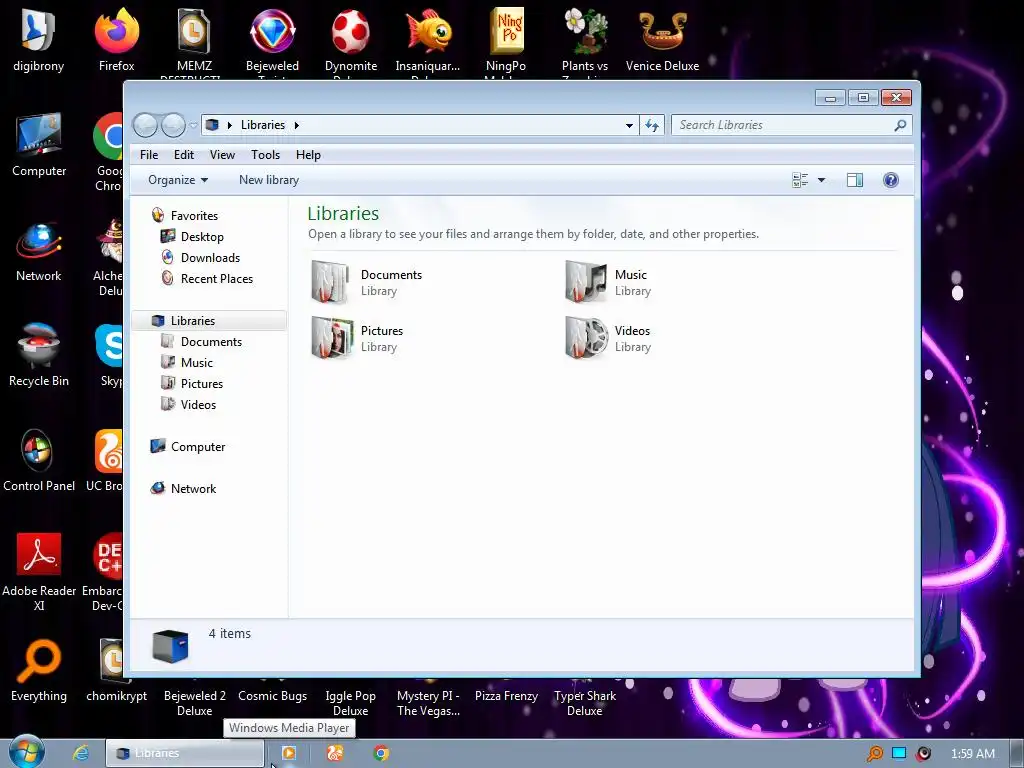Click the system tray clock 1:59 AM

click(972, 754)
